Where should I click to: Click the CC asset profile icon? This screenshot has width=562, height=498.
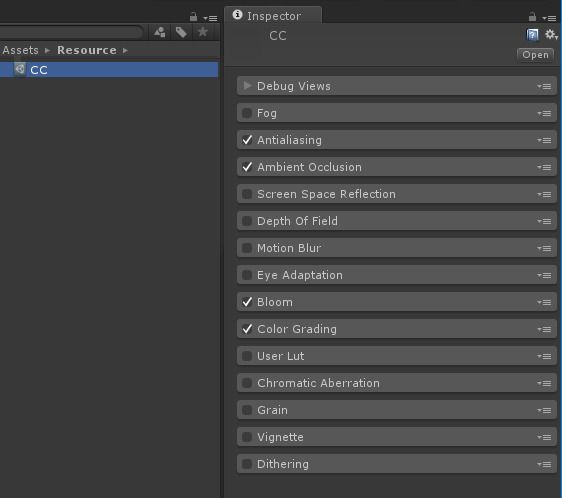tap(20, 69)
